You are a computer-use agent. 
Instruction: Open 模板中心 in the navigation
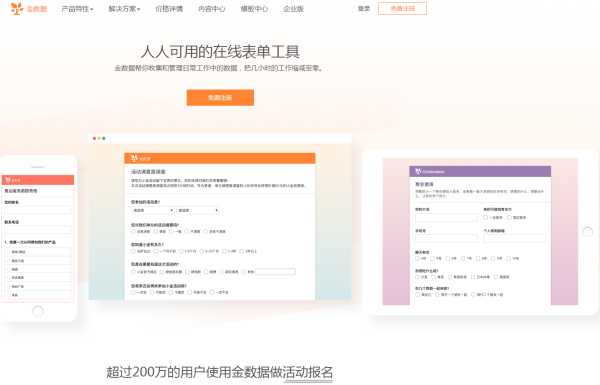pos(254,9)
